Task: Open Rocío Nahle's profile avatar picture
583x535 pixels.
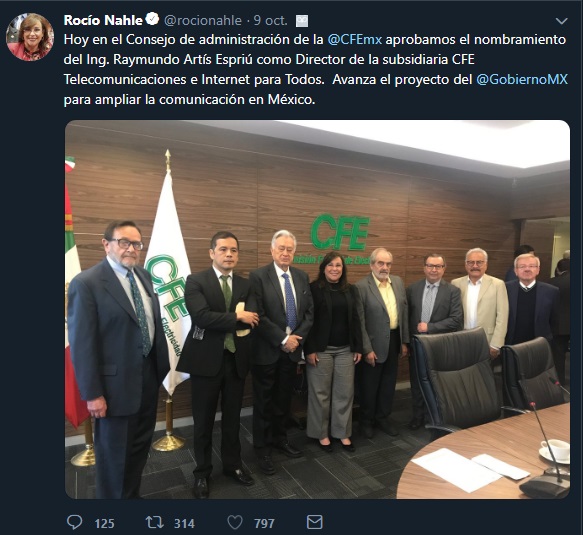Action: [30, 37]
